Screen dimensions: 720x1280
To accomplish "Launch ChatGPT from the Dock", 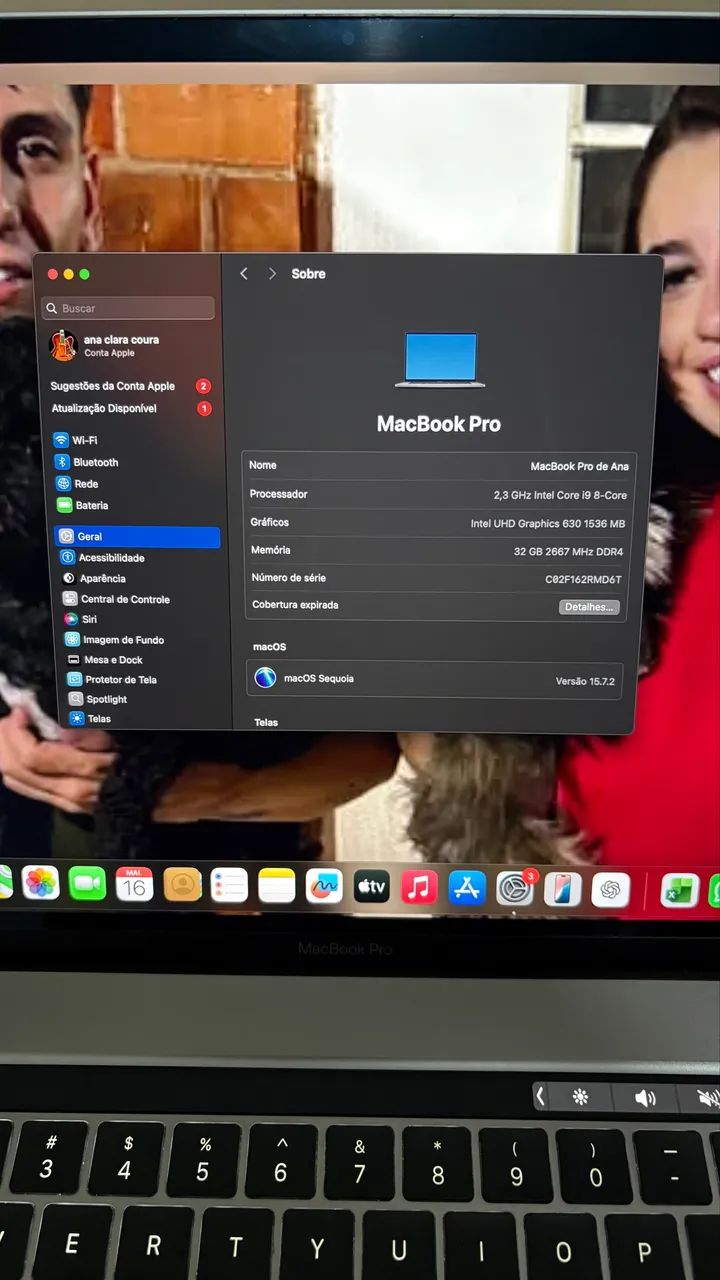I will click(x=611, y=889).
